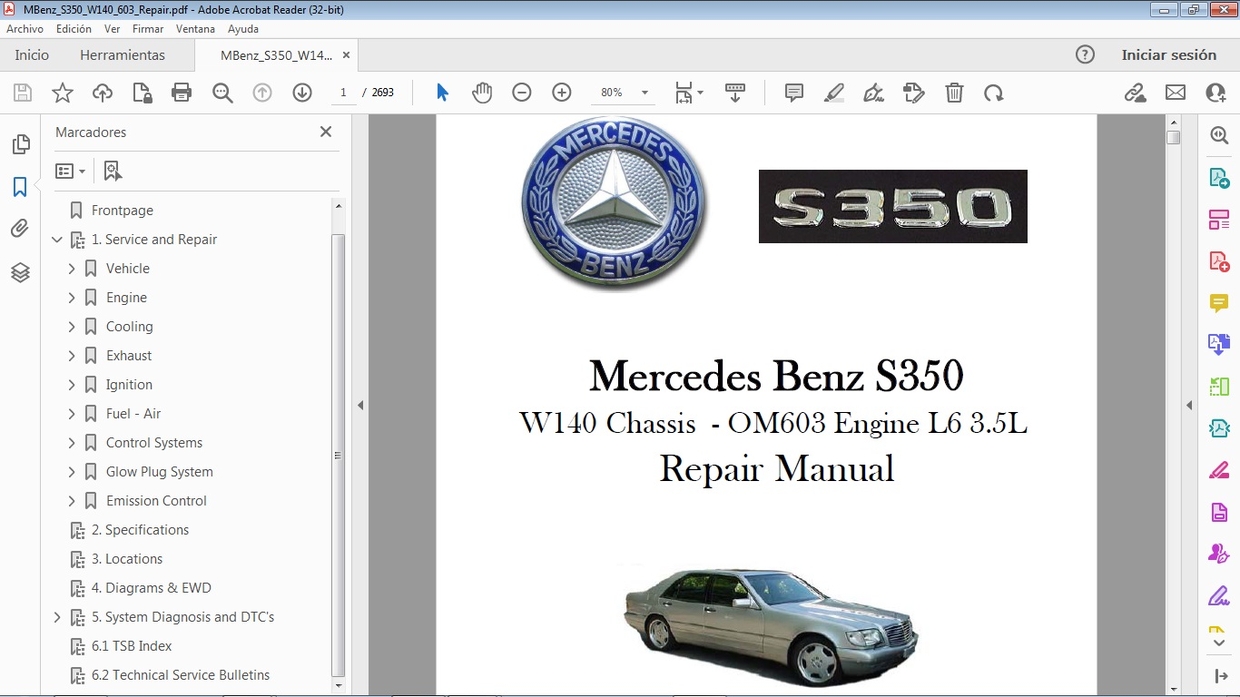
Task: Select the Fill & Sign pen tool
Action: pyautogui.click(x=874, y=92)
